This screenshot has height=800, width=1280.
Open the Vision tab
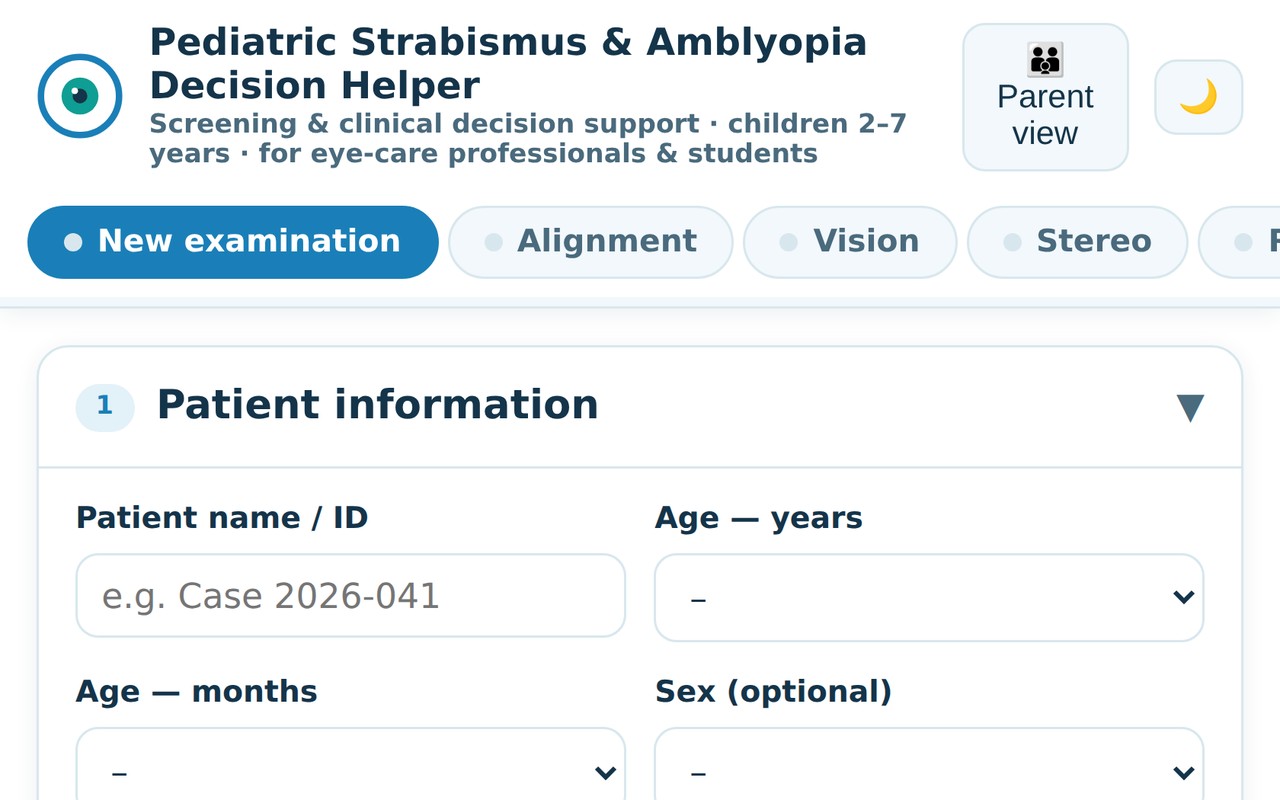[850, 242]
